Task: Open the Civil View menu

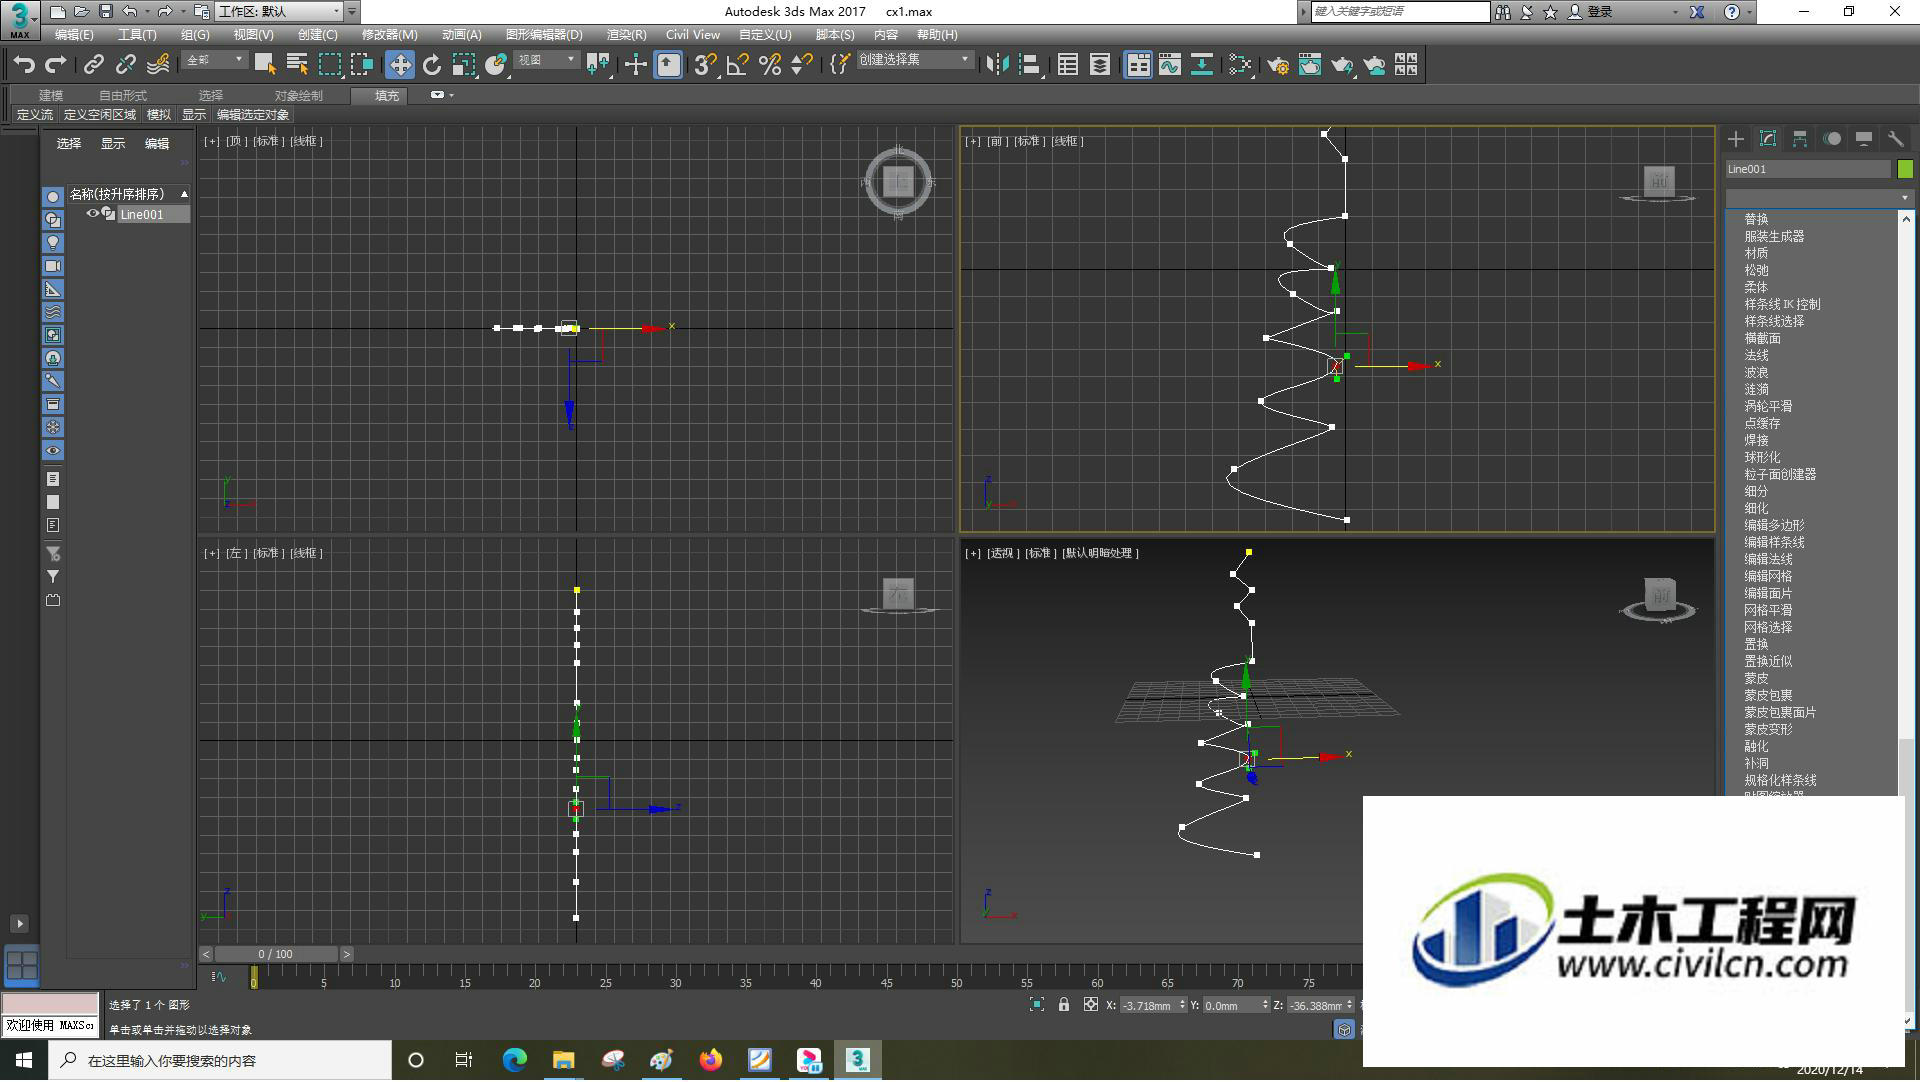Action: (693, 35)
